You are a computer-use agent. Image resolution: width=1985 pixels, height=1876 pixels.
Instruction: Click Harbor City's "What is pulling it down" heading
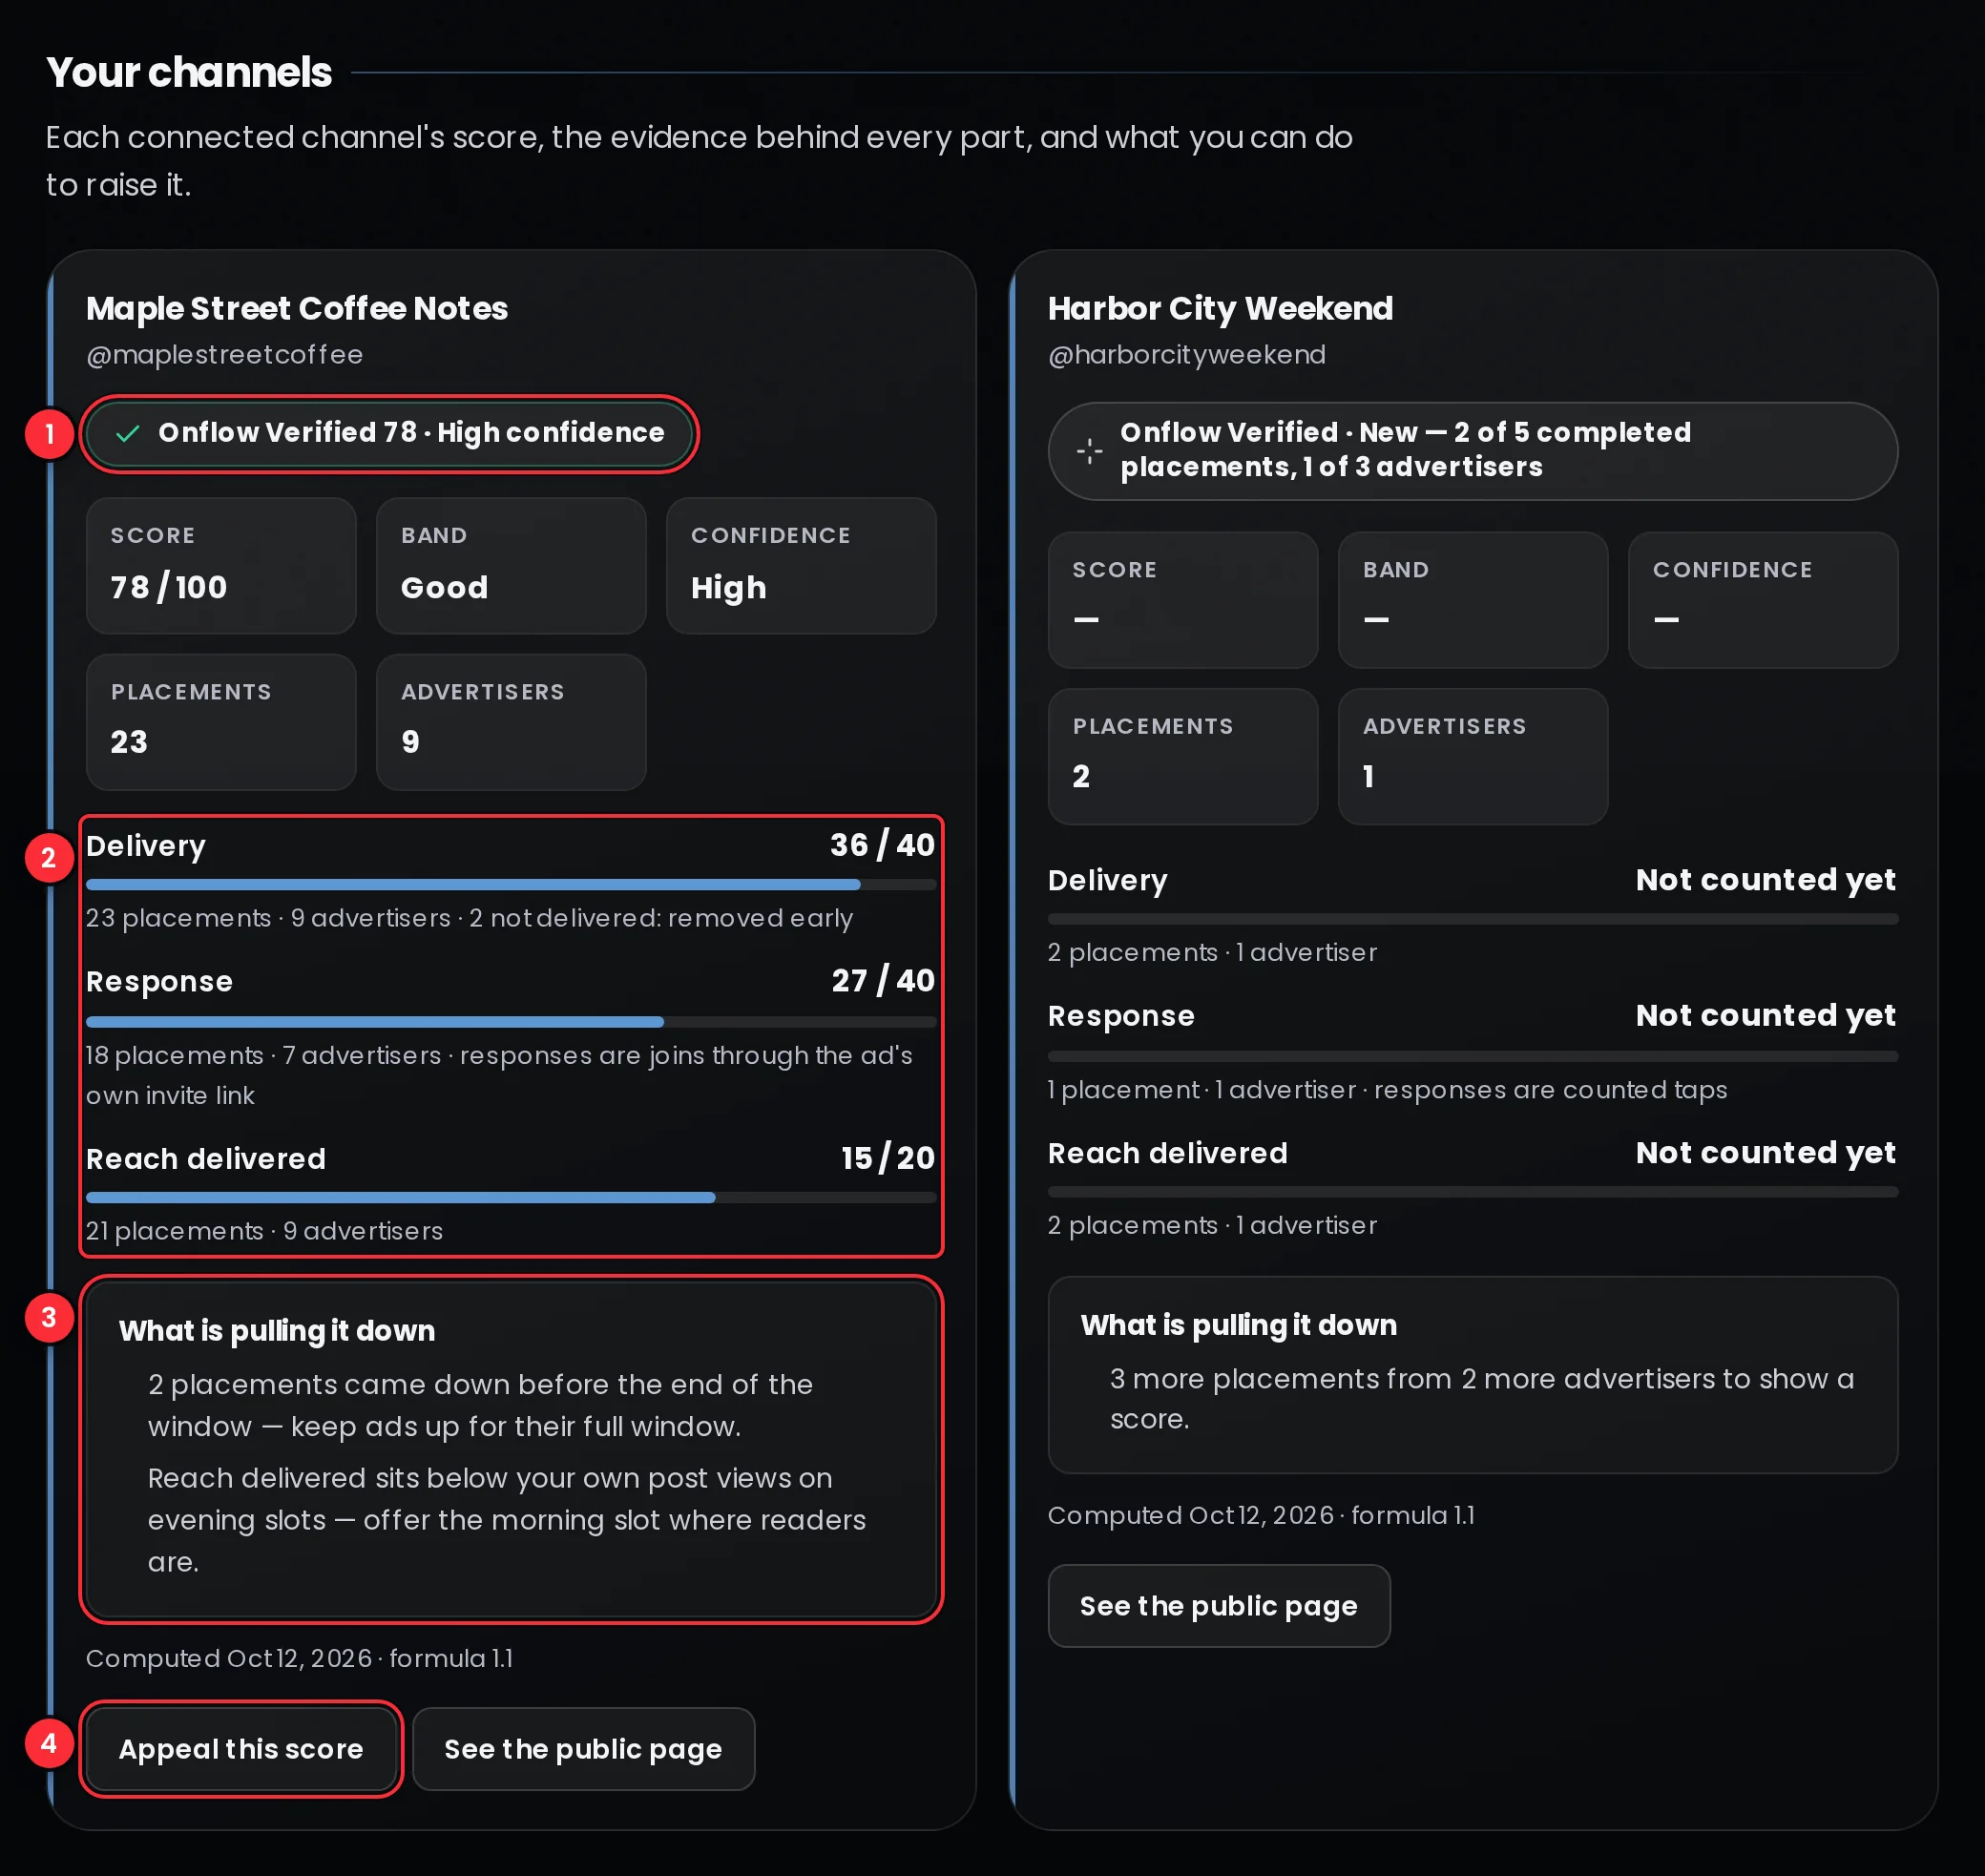(x=1239, y=1325)
